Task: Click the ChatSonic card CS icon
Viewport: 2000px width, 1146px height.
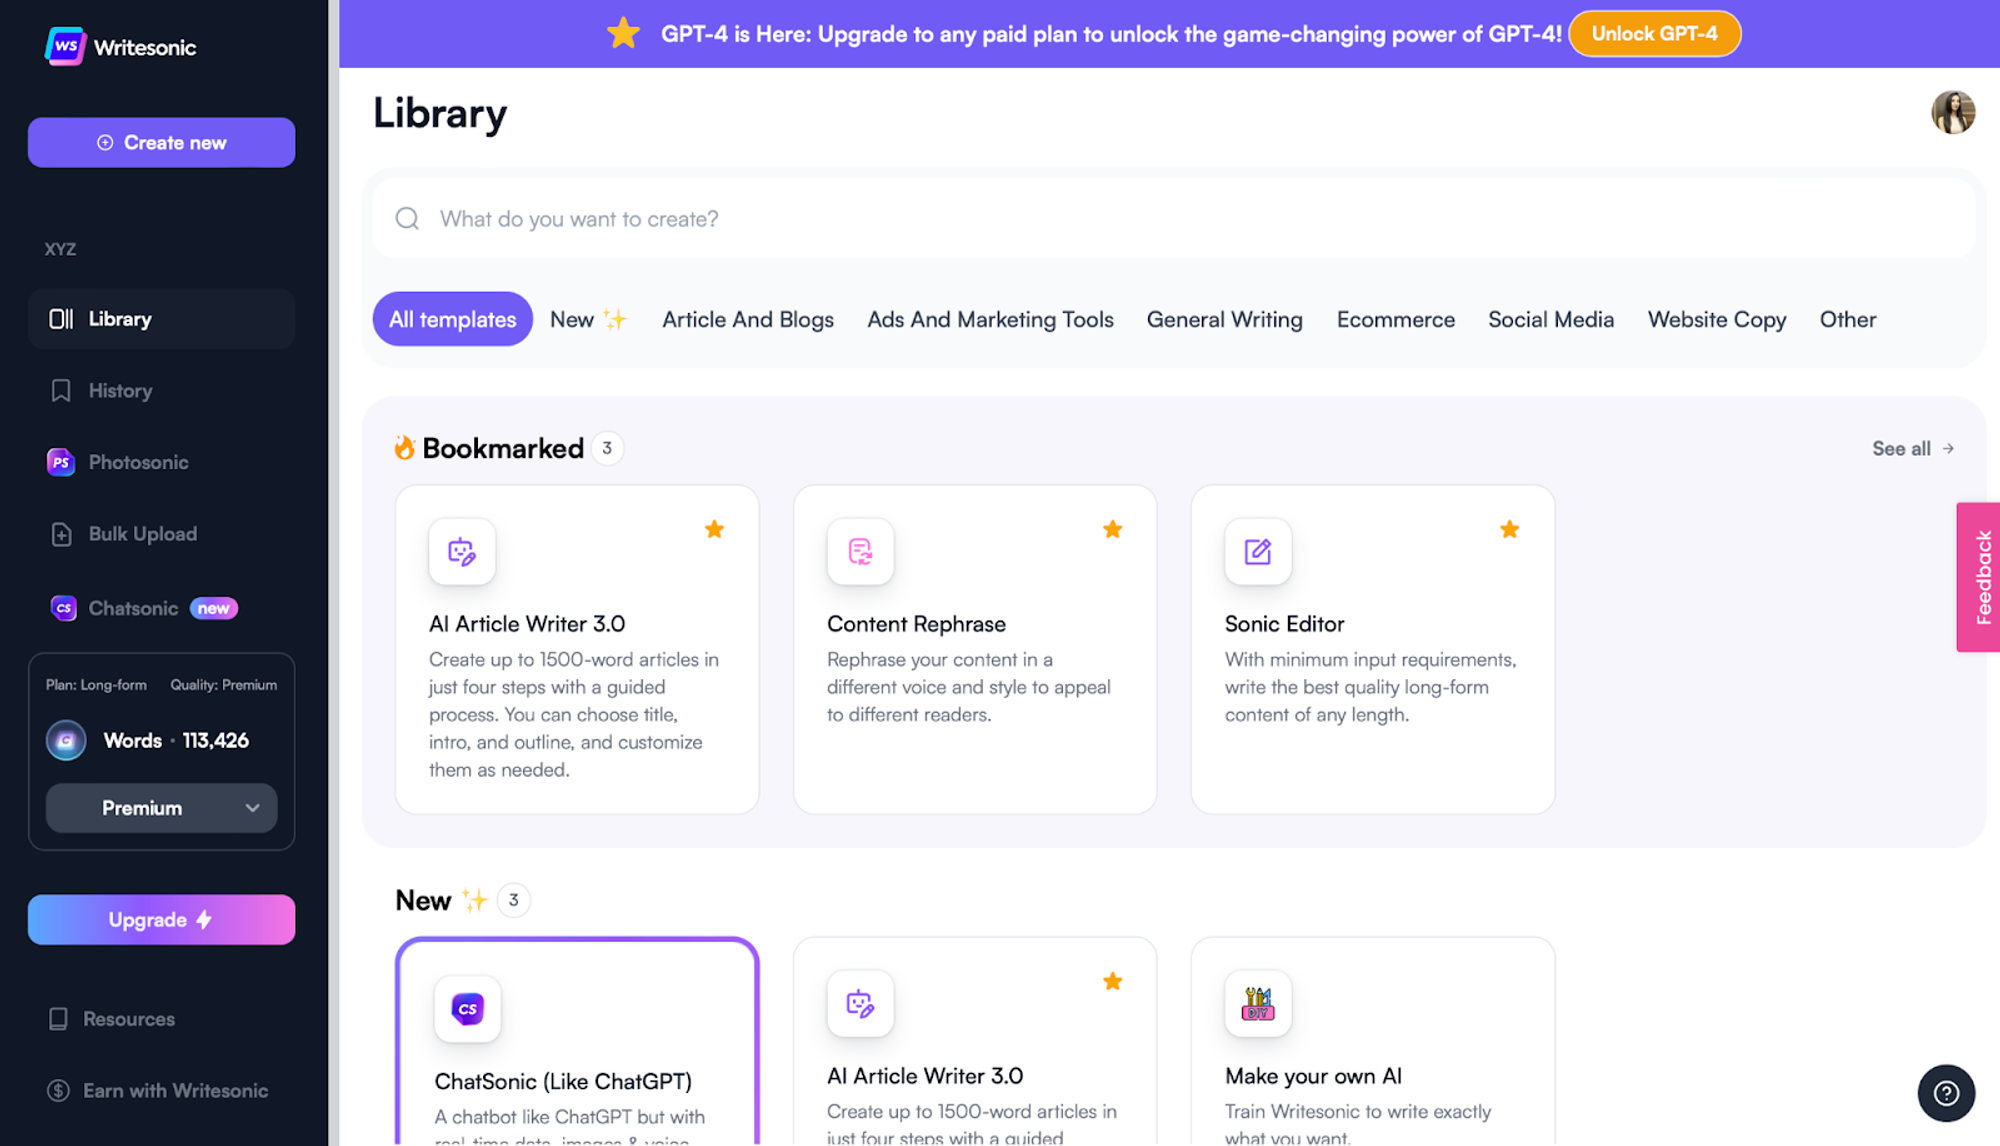Action: coord(467,1008)
